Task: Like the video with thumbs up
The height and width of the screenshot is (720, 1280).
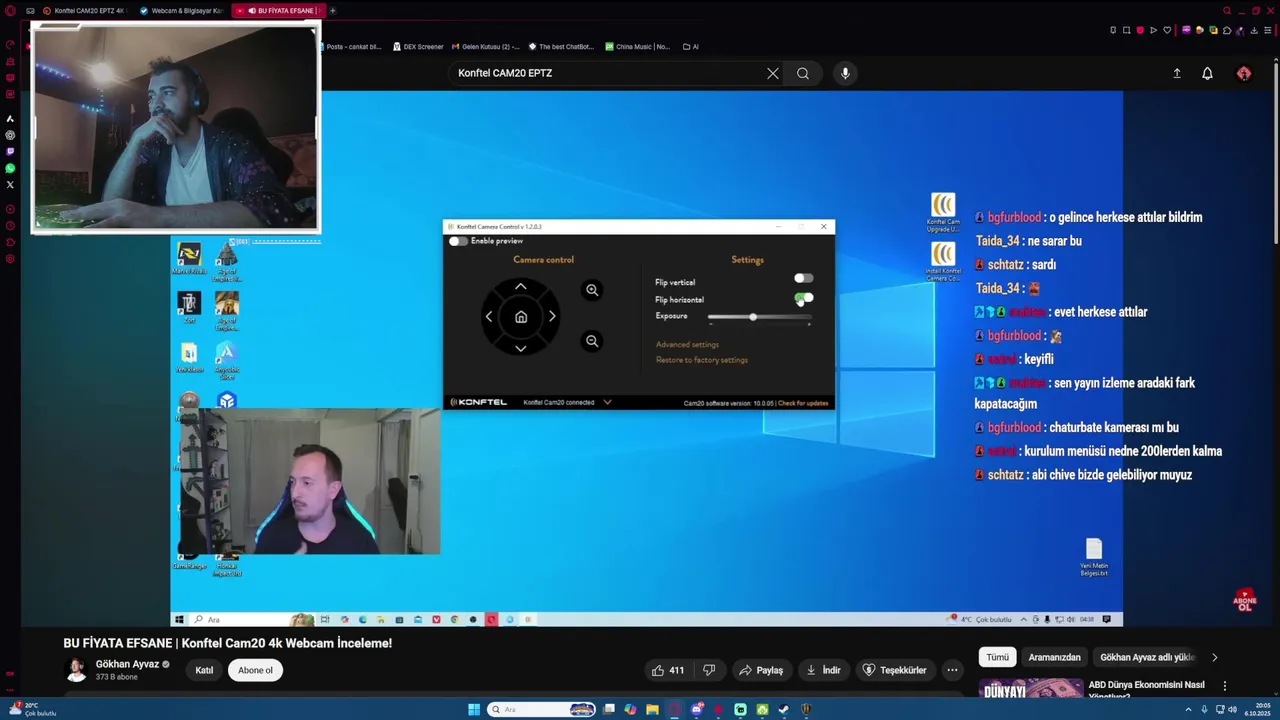Action: (668, 670)
